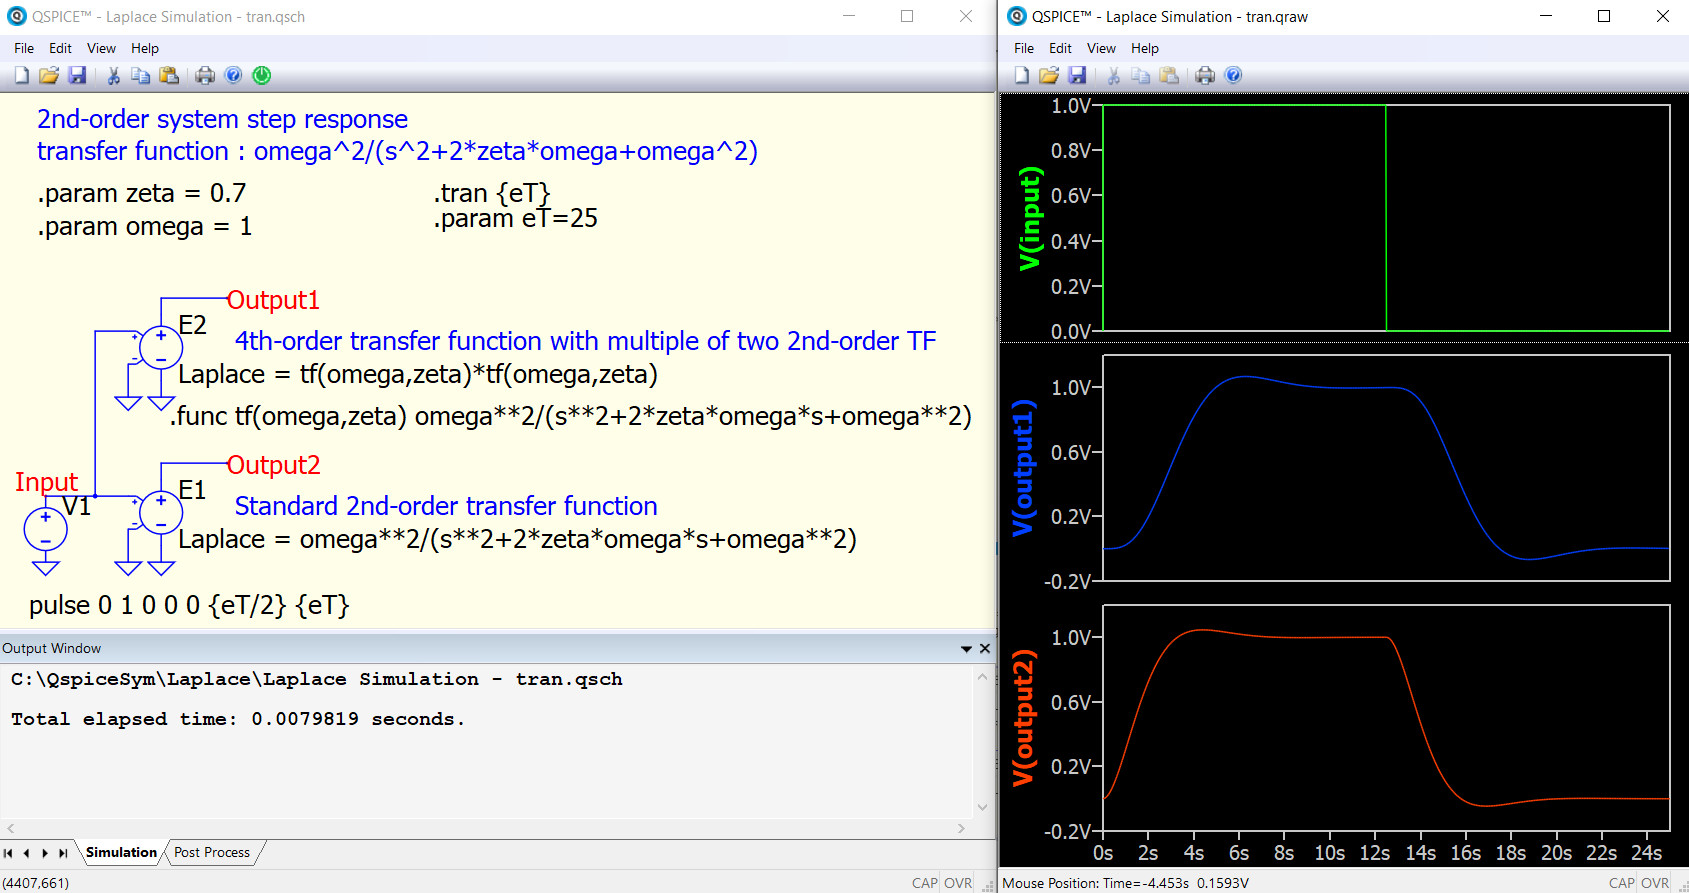Click output window scroll up arrow
This screenshot has height=893, width=1689.
tap(983, 677)
